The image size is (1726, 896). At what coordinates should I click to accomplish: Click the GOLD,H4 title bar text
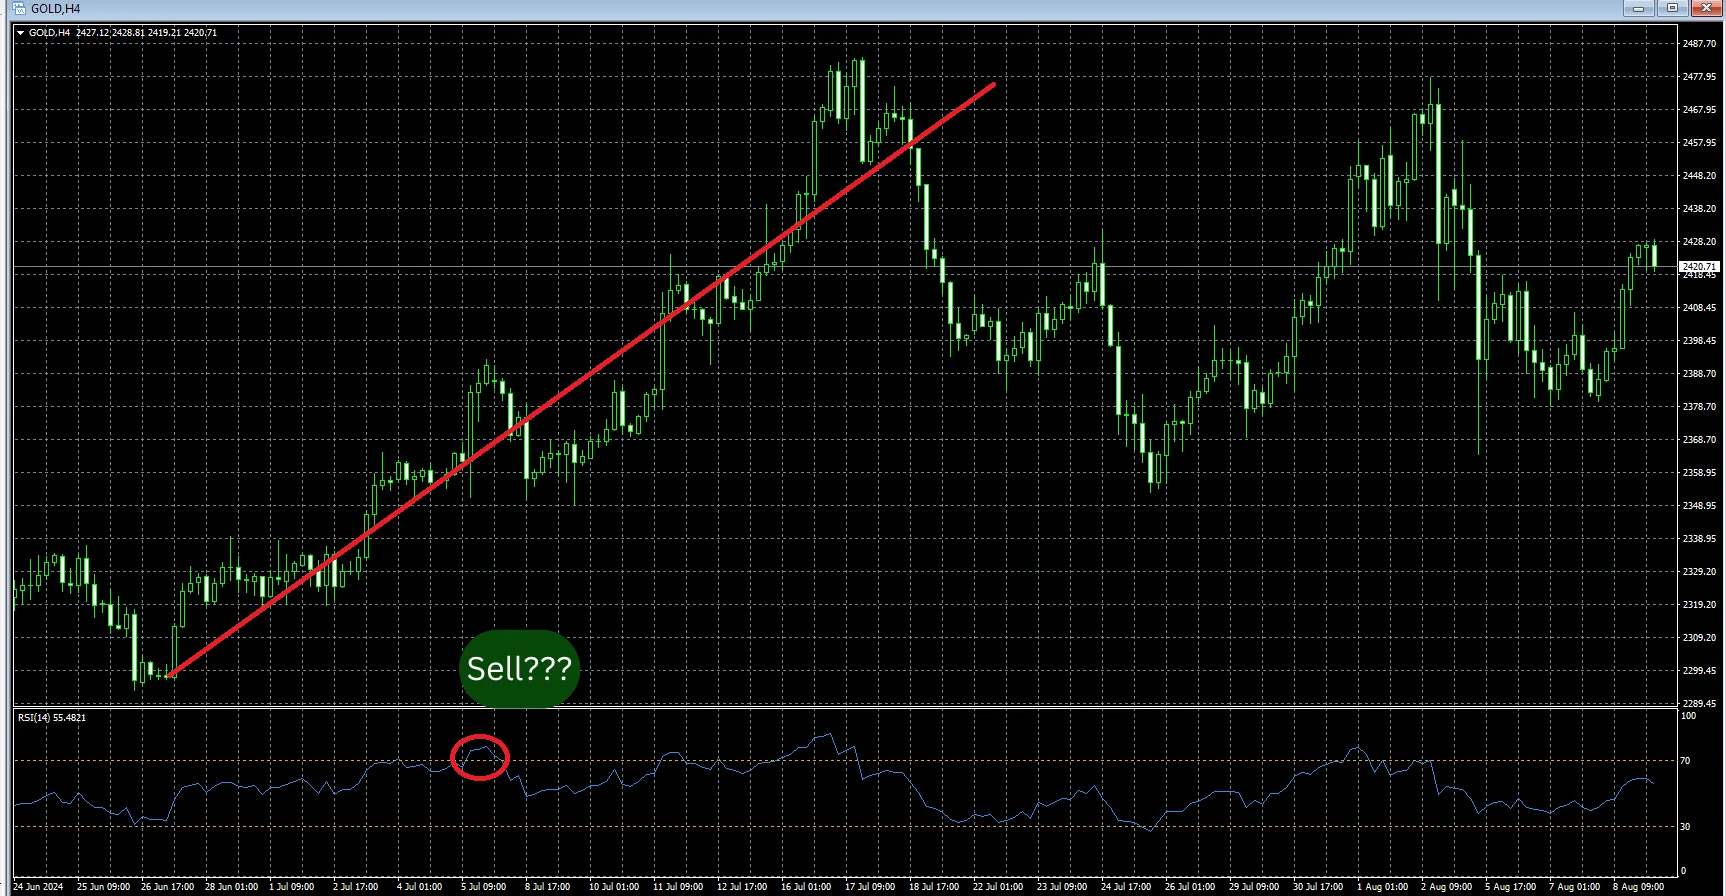56,9
